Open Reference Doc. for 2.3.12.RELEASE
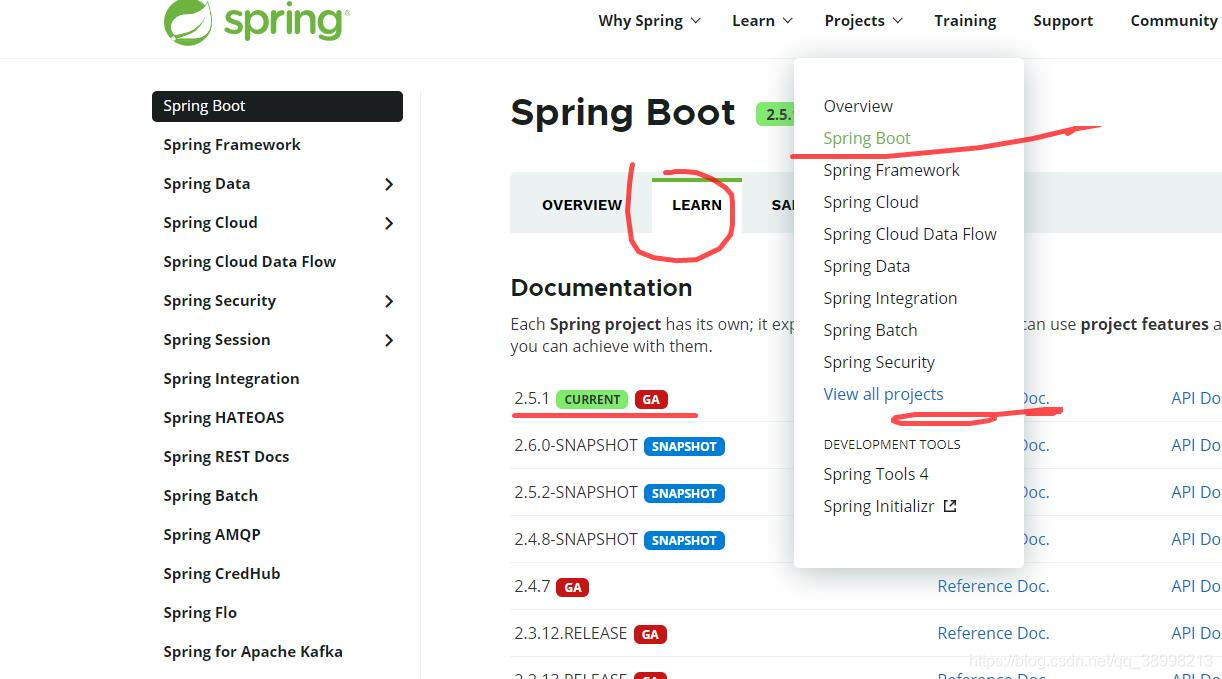The width and height of the screenshot is (1222, 679). coord(993,633)
